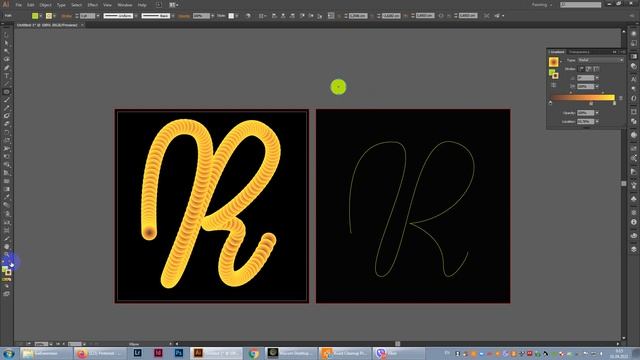Open the aspect ratio dropdown
The width and height of the screenshot is (640, 360).
(x=597, y=86)
